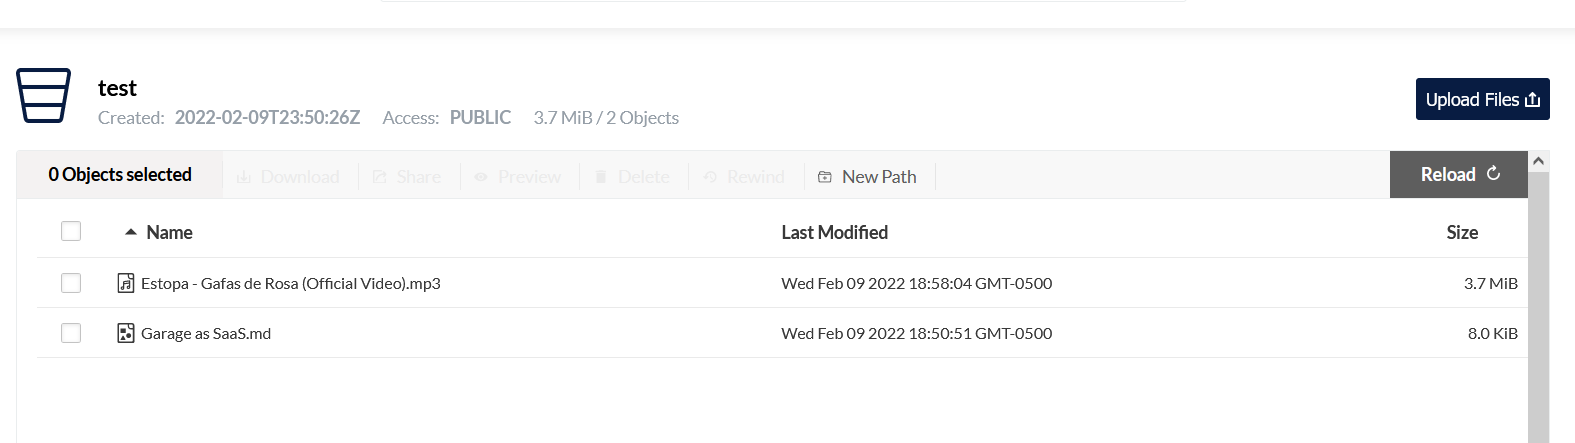Click the Rewind toolbar option
The height and width of the screenshot is (443, 1575).
(x=745, y=177)
